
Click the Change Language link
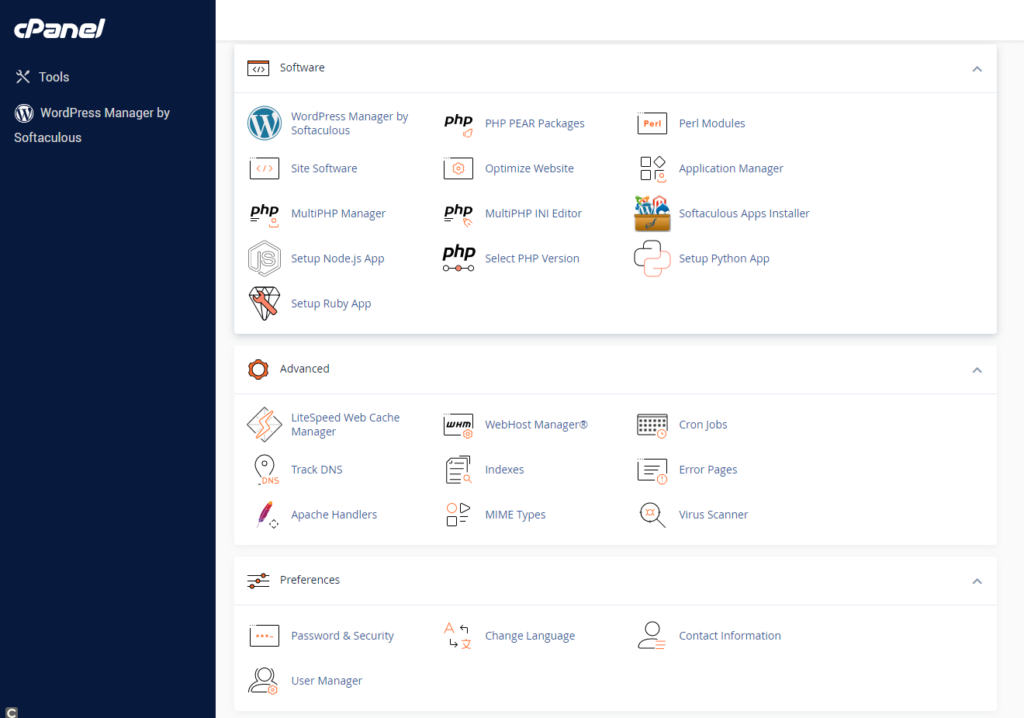pyautogui.click(x=530, y=636)
